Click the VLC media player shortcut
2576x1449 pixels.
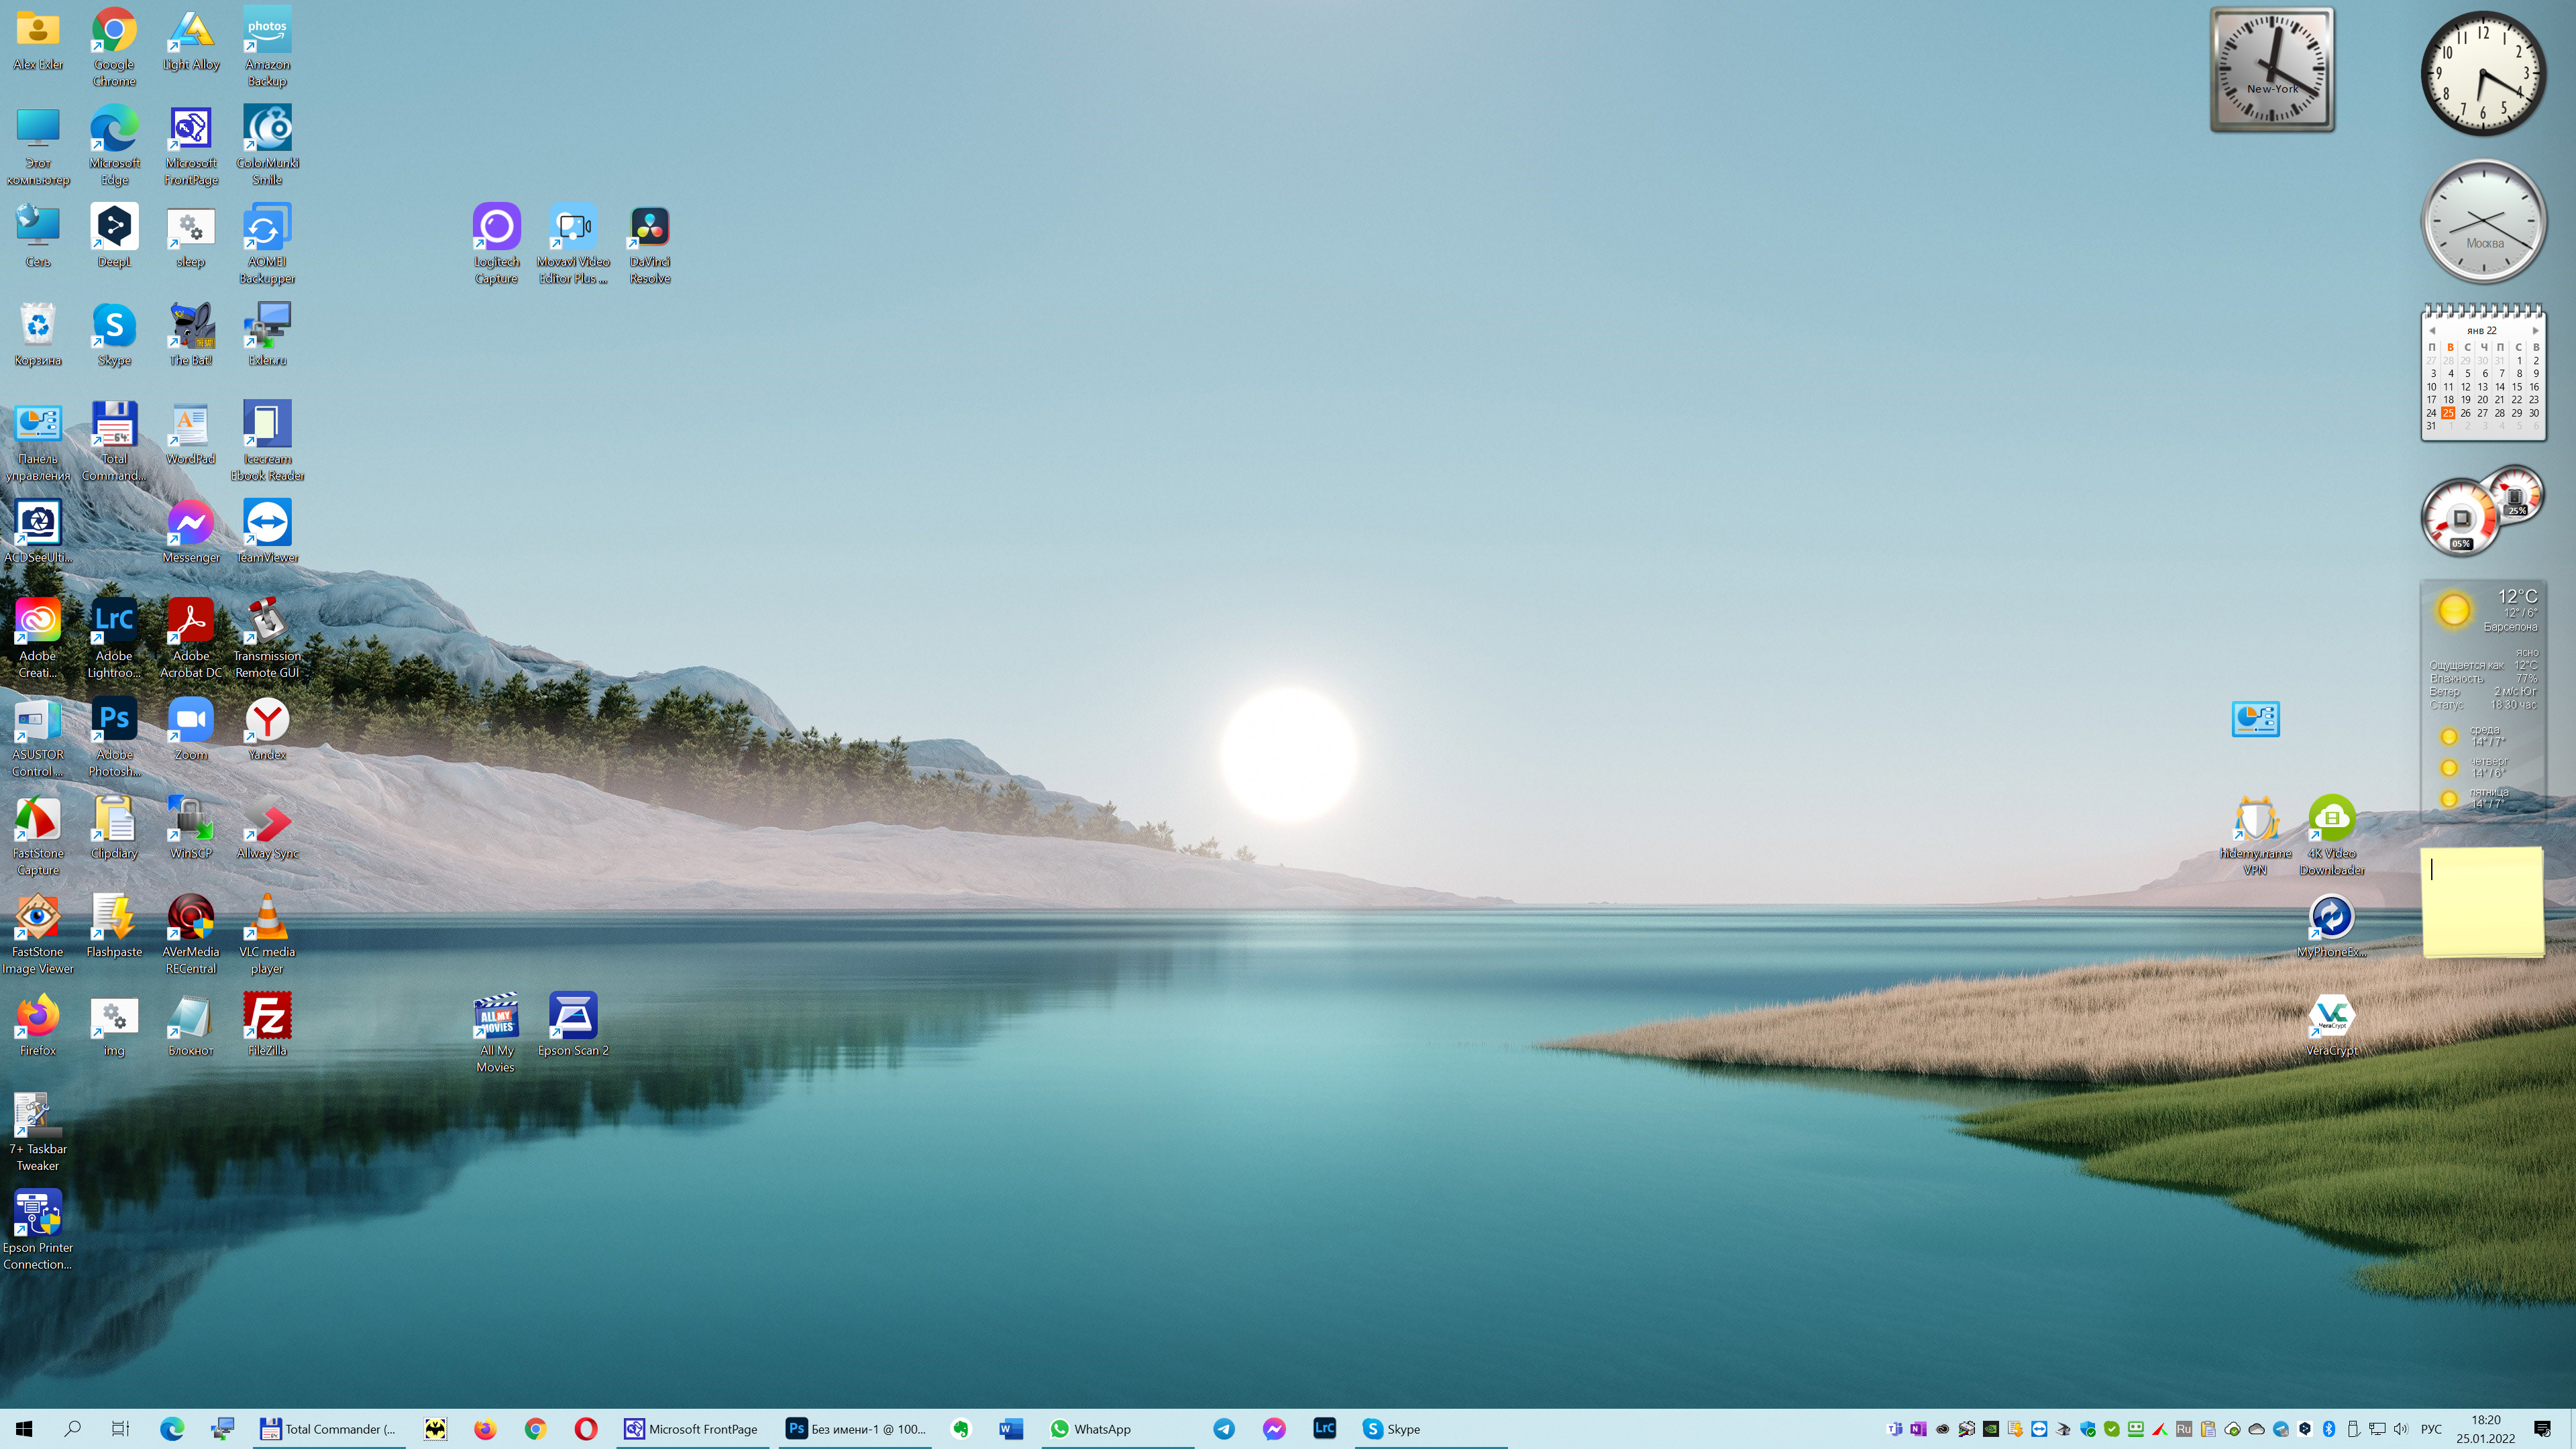click(267, 918)
